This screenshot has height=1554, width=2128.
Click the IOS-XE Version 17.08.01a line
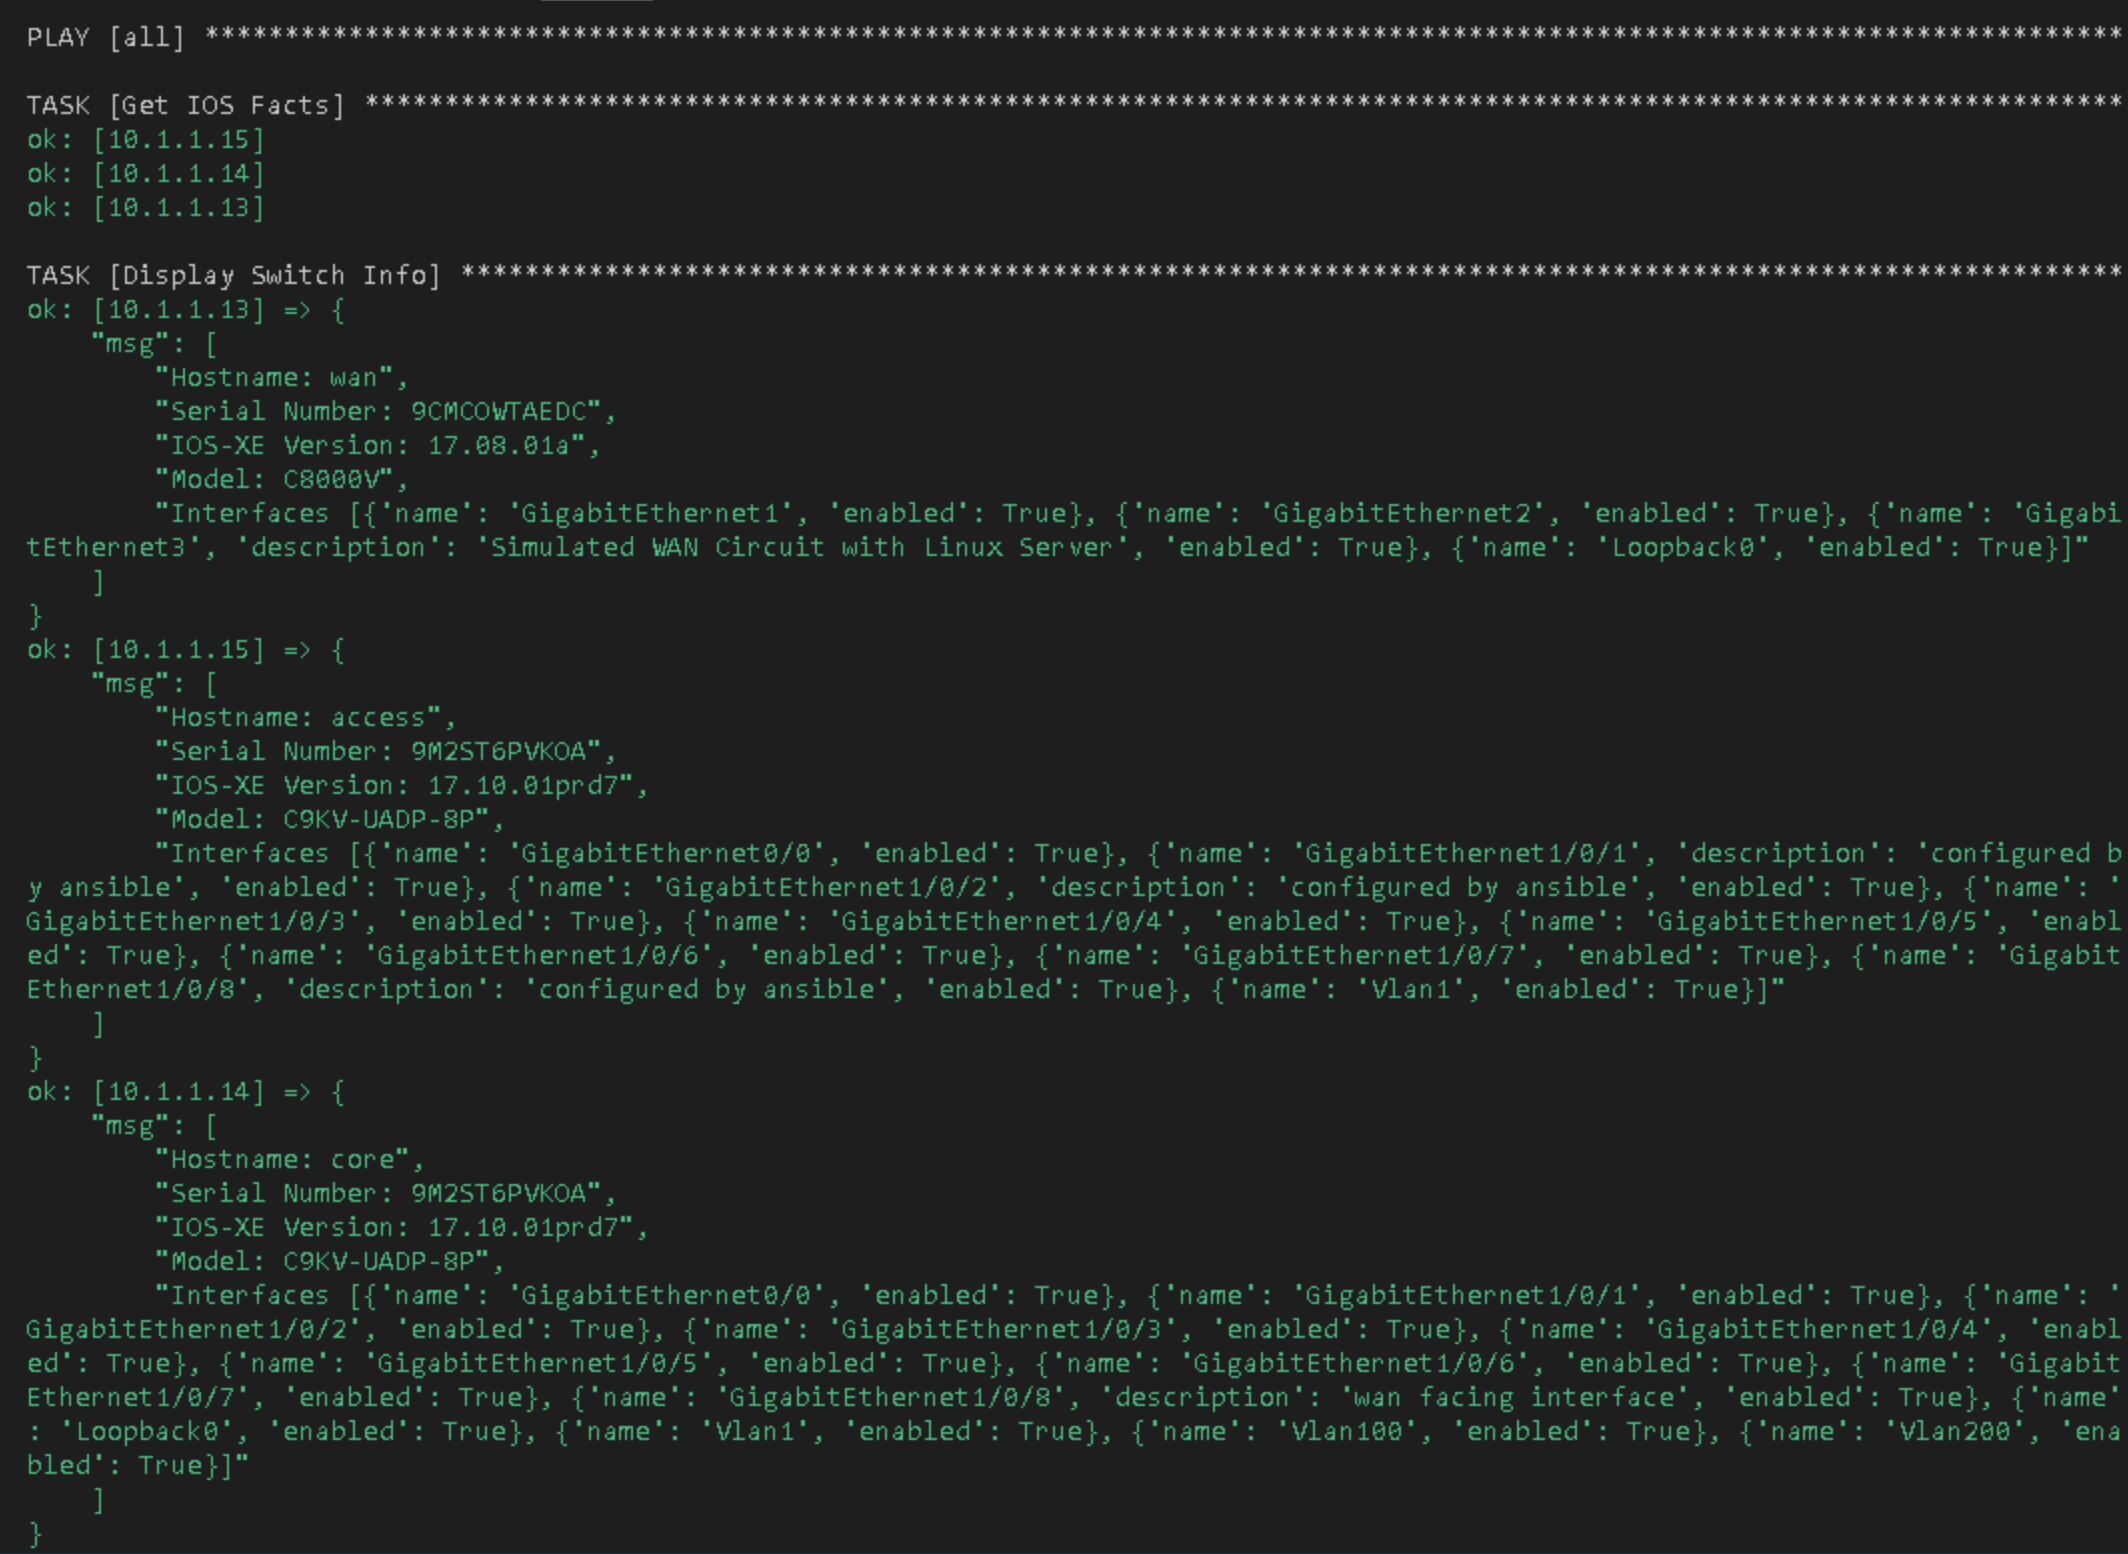[x=377, y=445]
